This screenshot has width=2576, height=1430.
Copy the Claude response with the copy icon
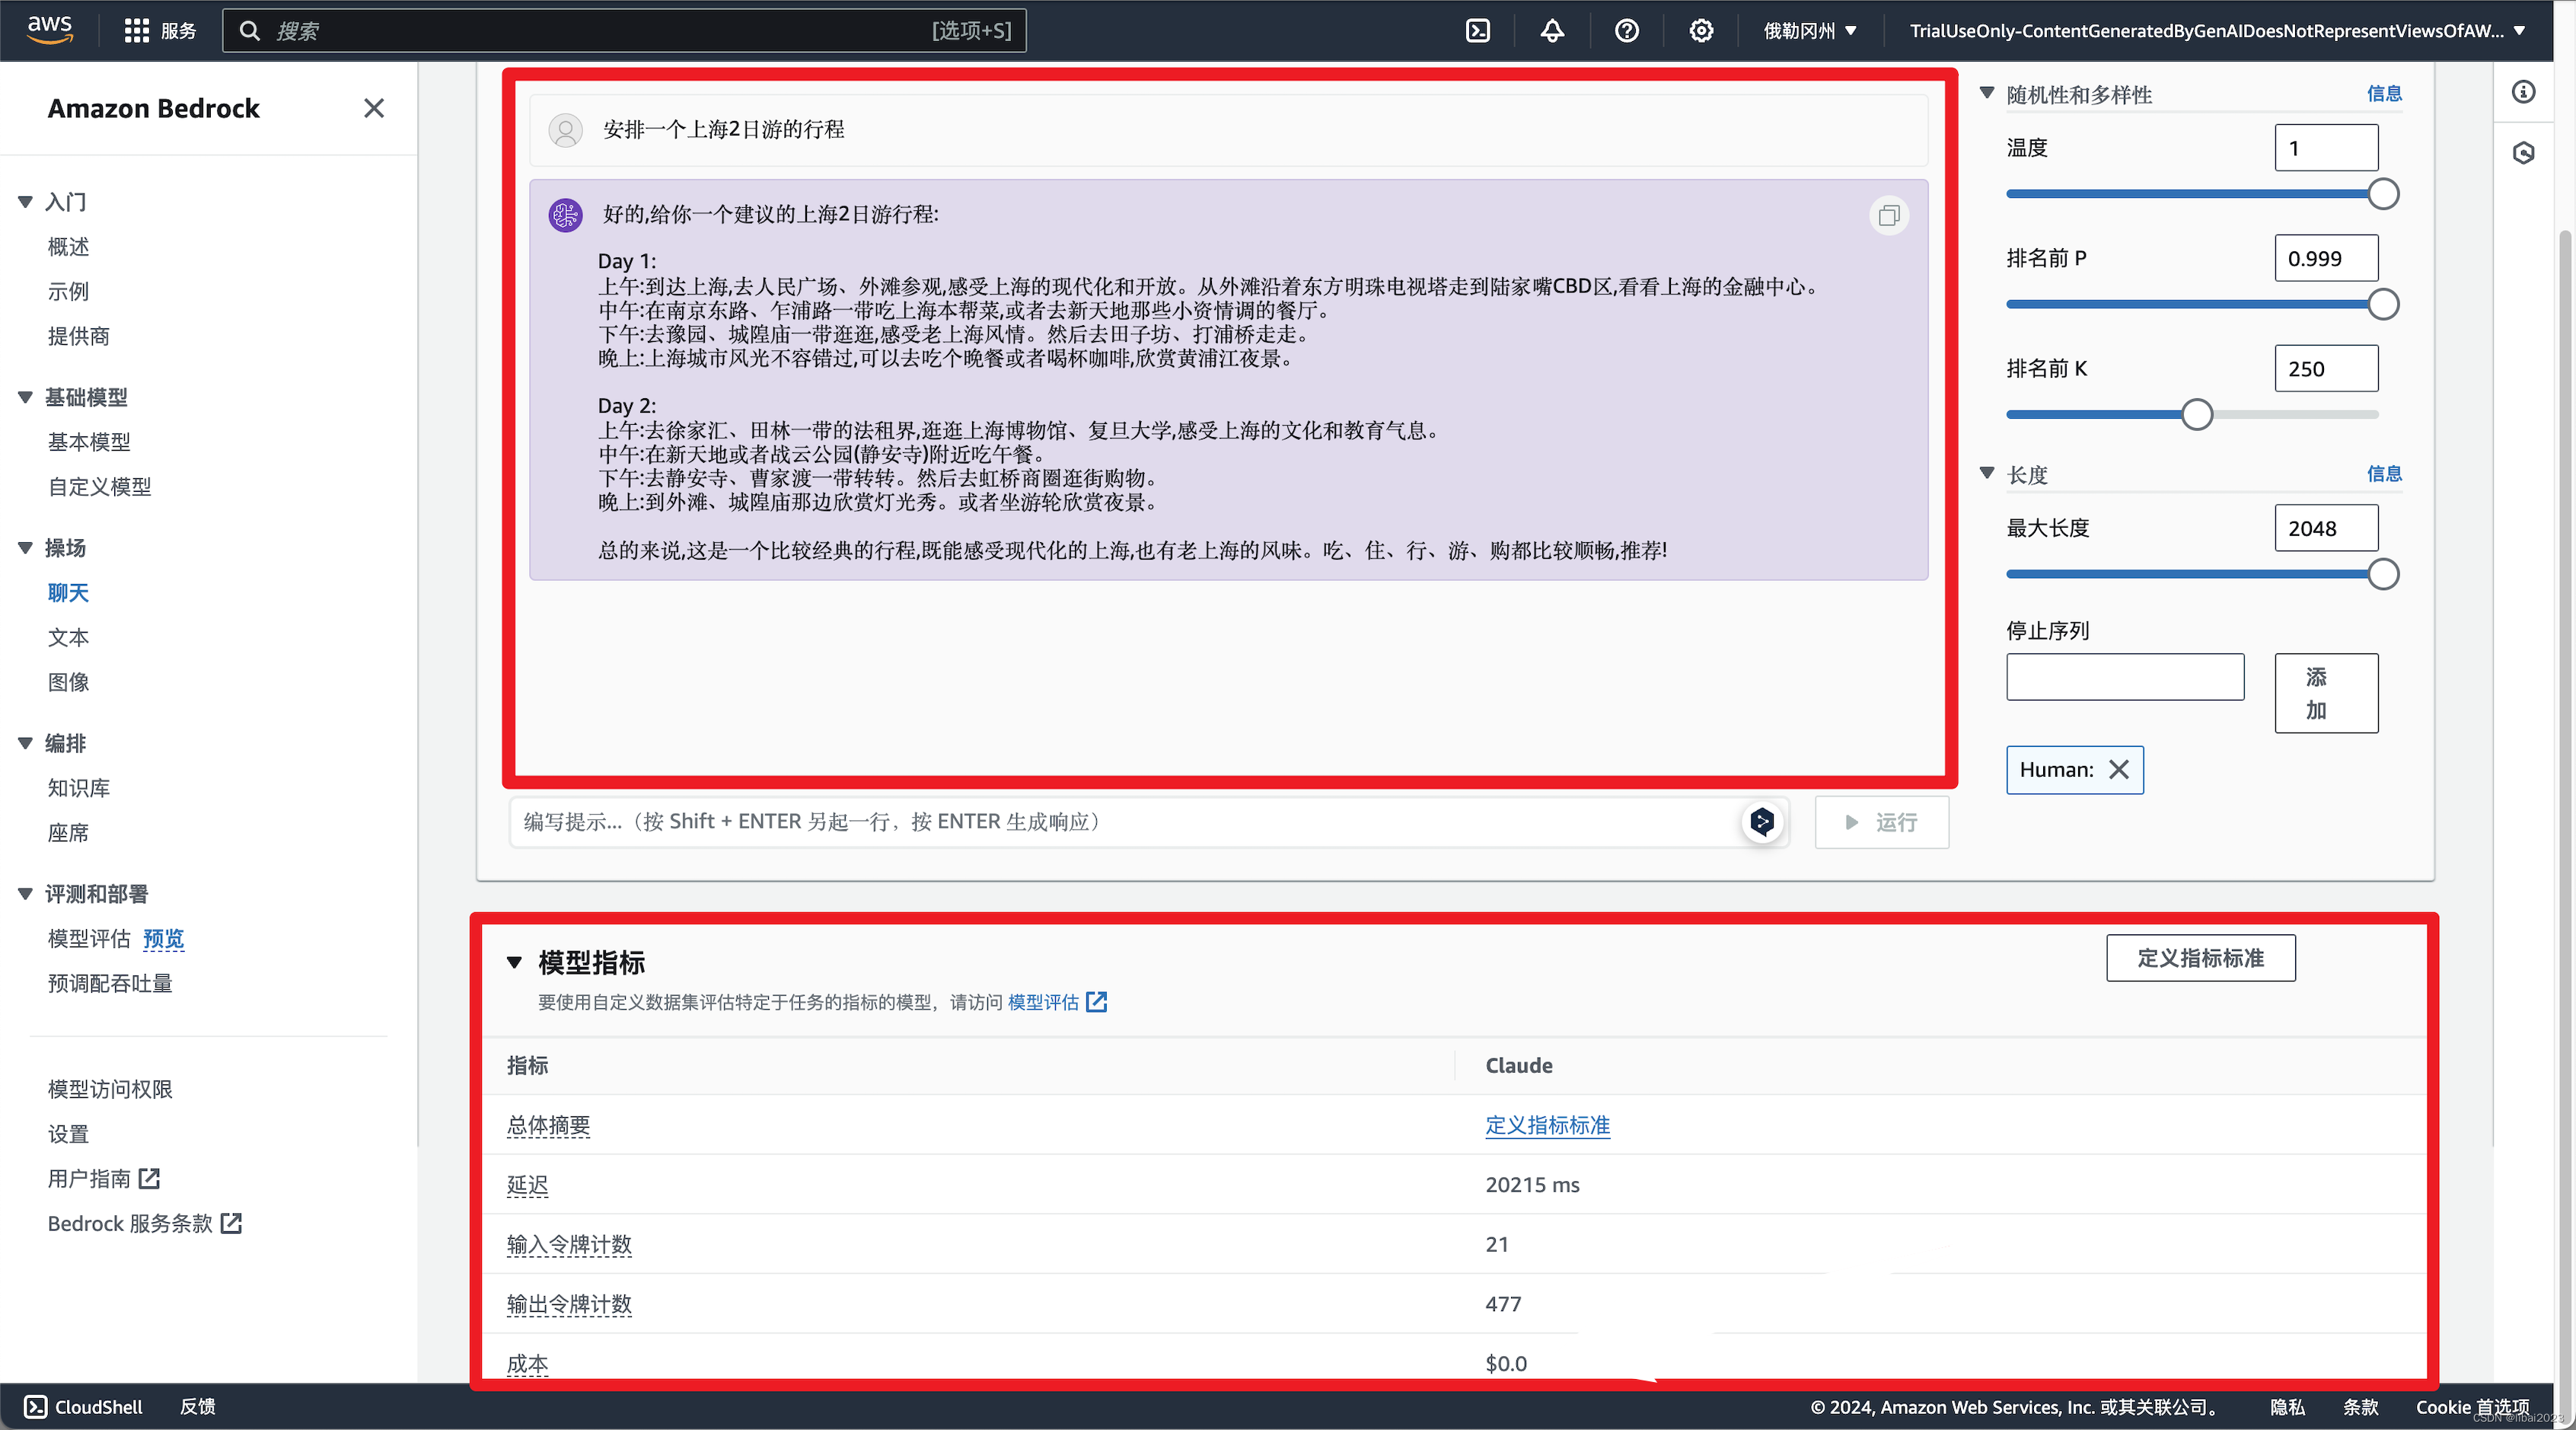(1889, 215)
